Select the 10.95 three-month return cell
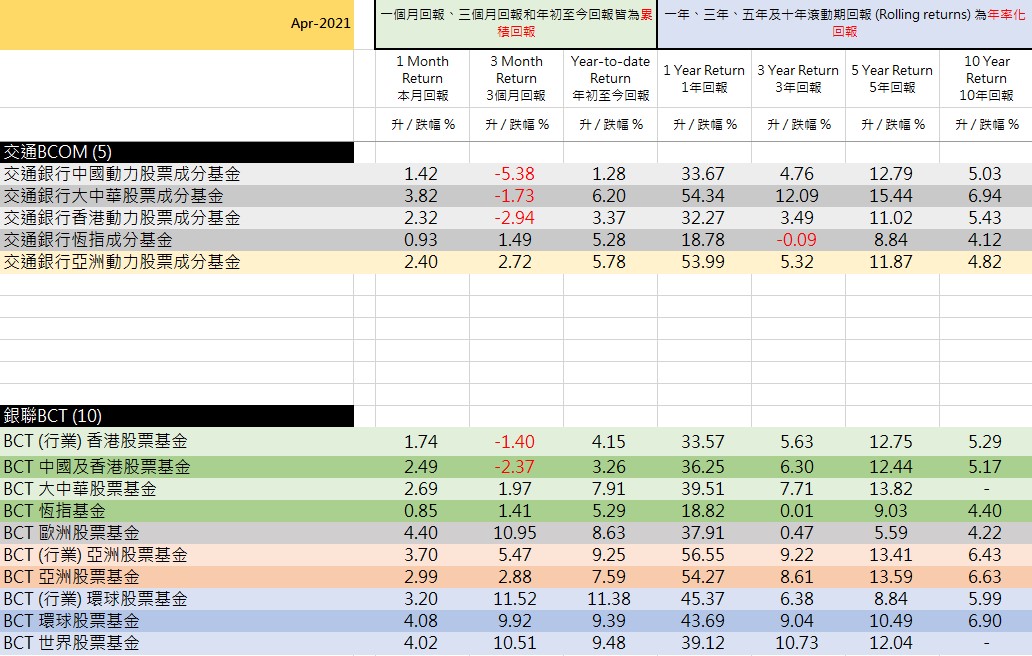Viewport: 1032px width, 656px height. coord(515,533)
